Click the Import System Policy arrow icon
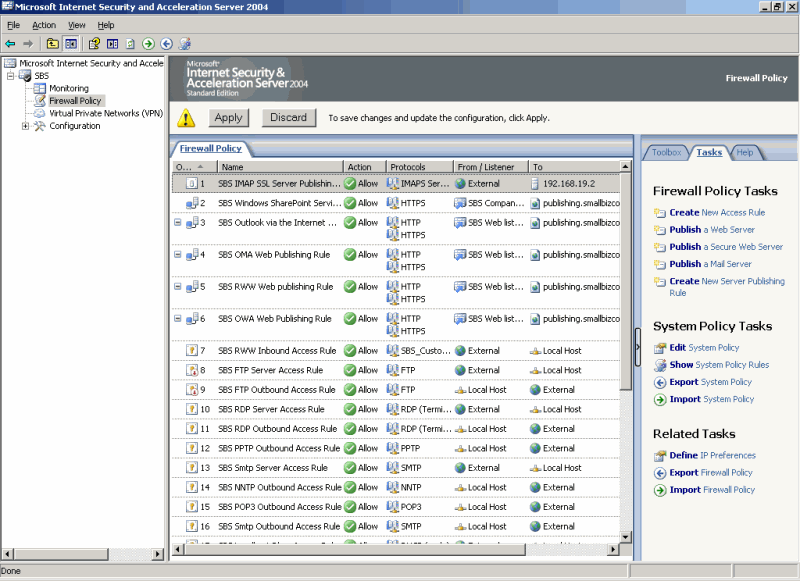The image size is (800, 581). [660, 400]
